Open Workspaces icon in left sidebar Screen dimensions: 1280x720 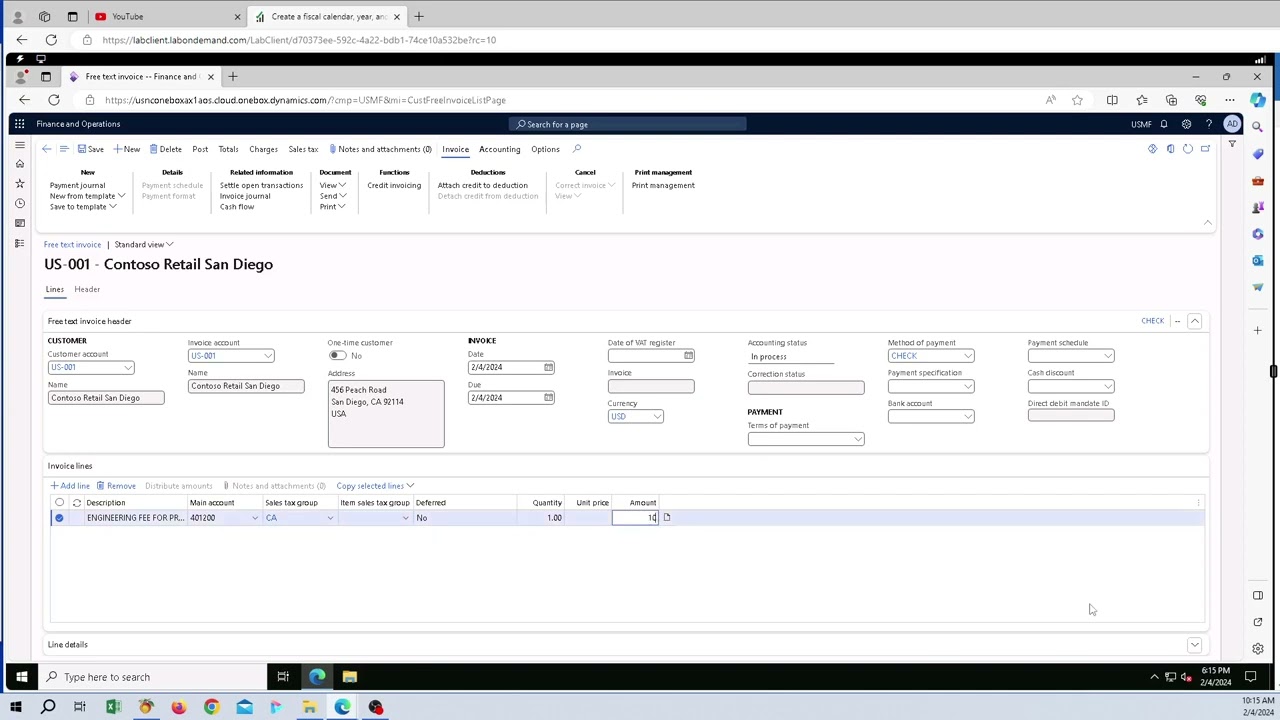(19, 223)
